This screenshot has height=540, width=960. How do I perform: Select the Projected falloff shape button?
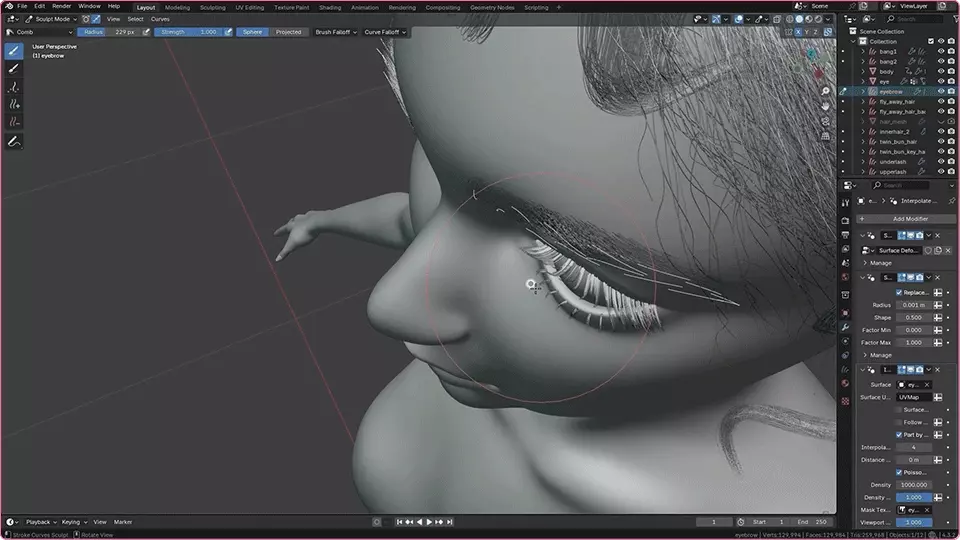[x=288, y=32]
